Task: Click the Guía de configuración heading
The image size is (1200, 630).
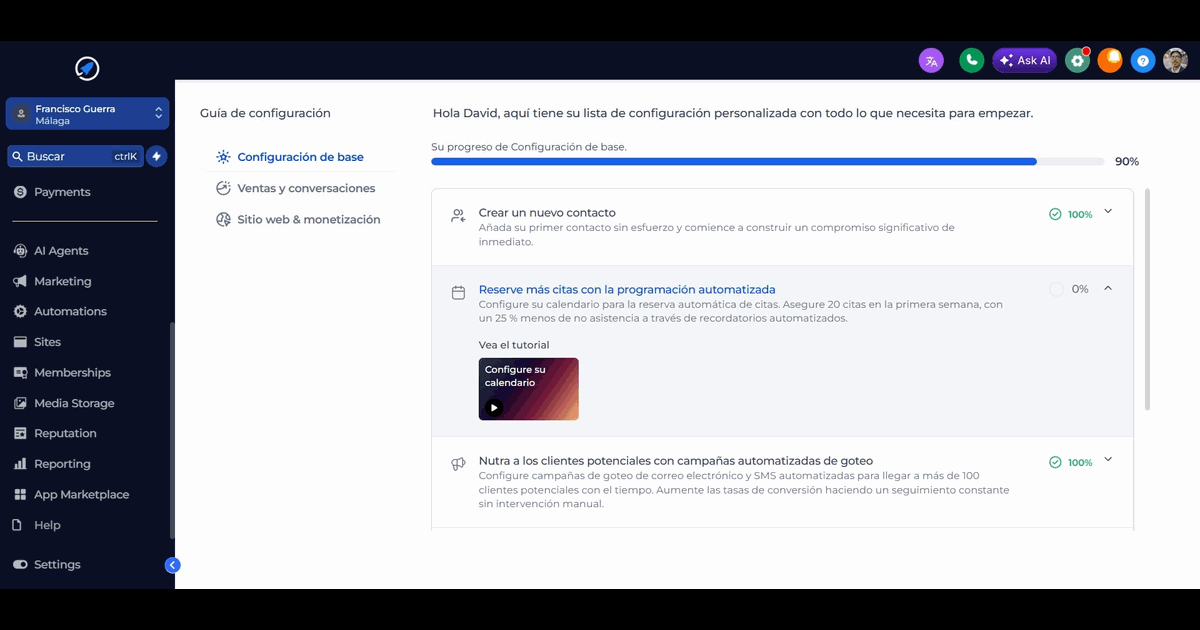Action: (x=265, y=113)
